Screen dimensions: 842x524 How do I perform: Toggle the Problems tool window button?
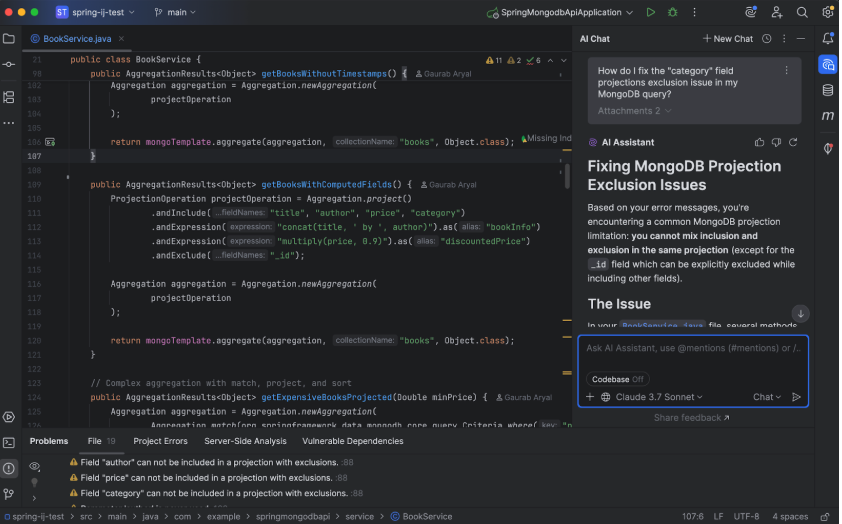click(9, 468)
